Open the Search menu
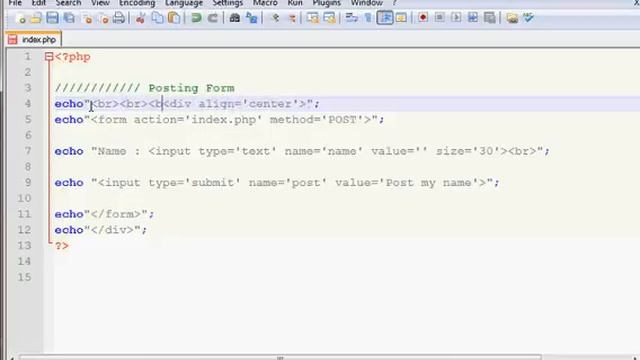The height and width of the screenshot is (360, 640). pyautogui.click(x=68, y=3)
